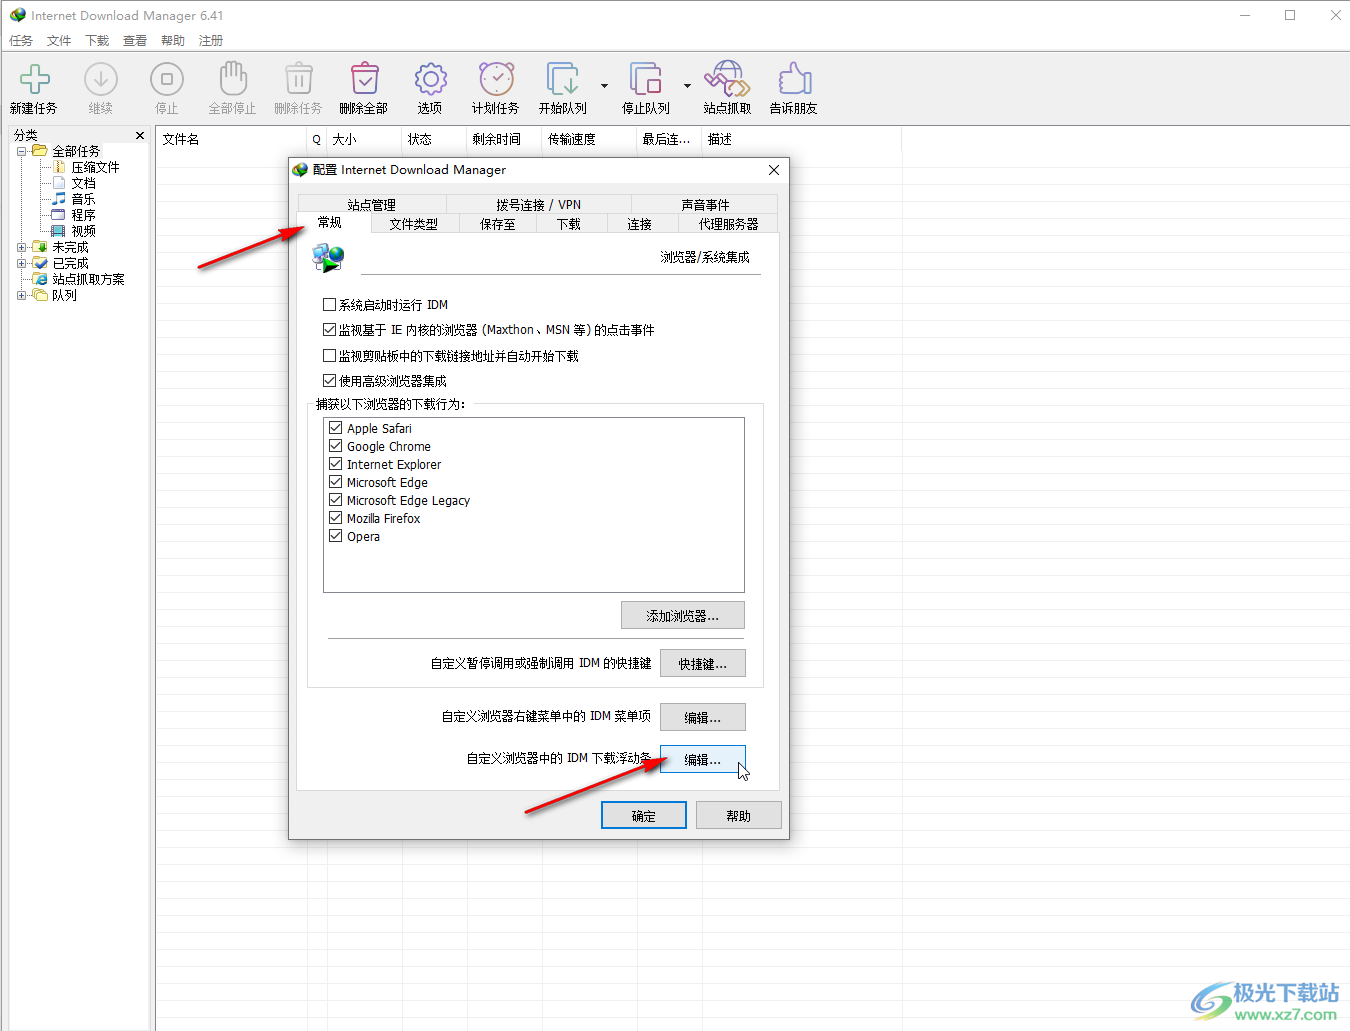1350x1031 pixels.
Task: Switch to the 下载 tab in dialog
Action: 569,224
